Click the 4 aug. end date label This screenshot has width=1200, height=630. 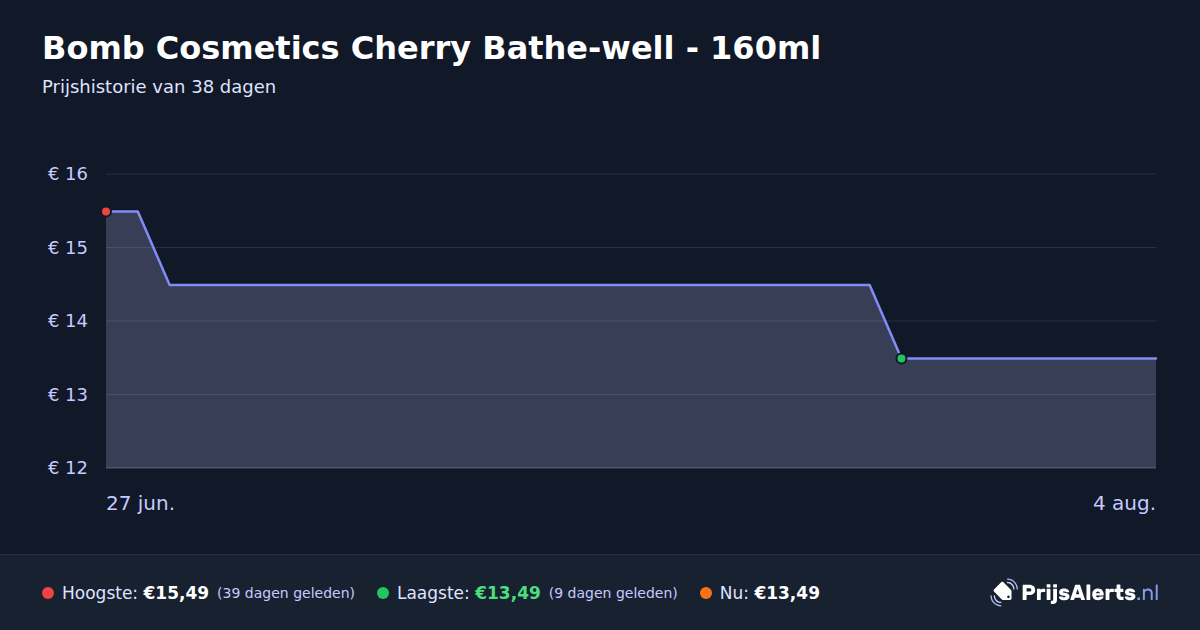[1124, 503]
